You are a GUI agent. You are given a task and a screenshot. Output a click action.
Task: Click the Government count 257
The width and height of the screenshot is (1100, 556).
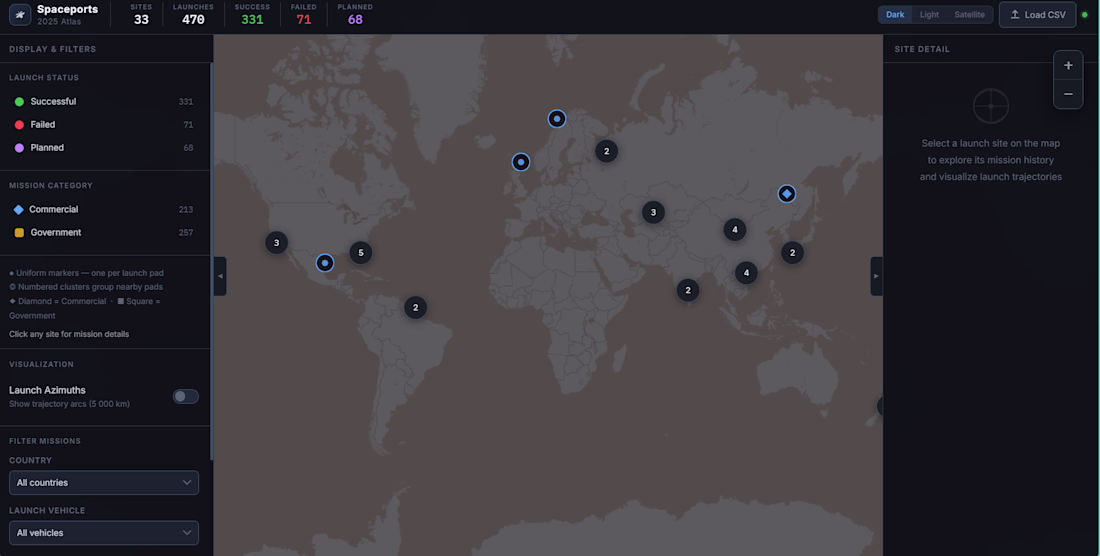click(x=186, y=233)
